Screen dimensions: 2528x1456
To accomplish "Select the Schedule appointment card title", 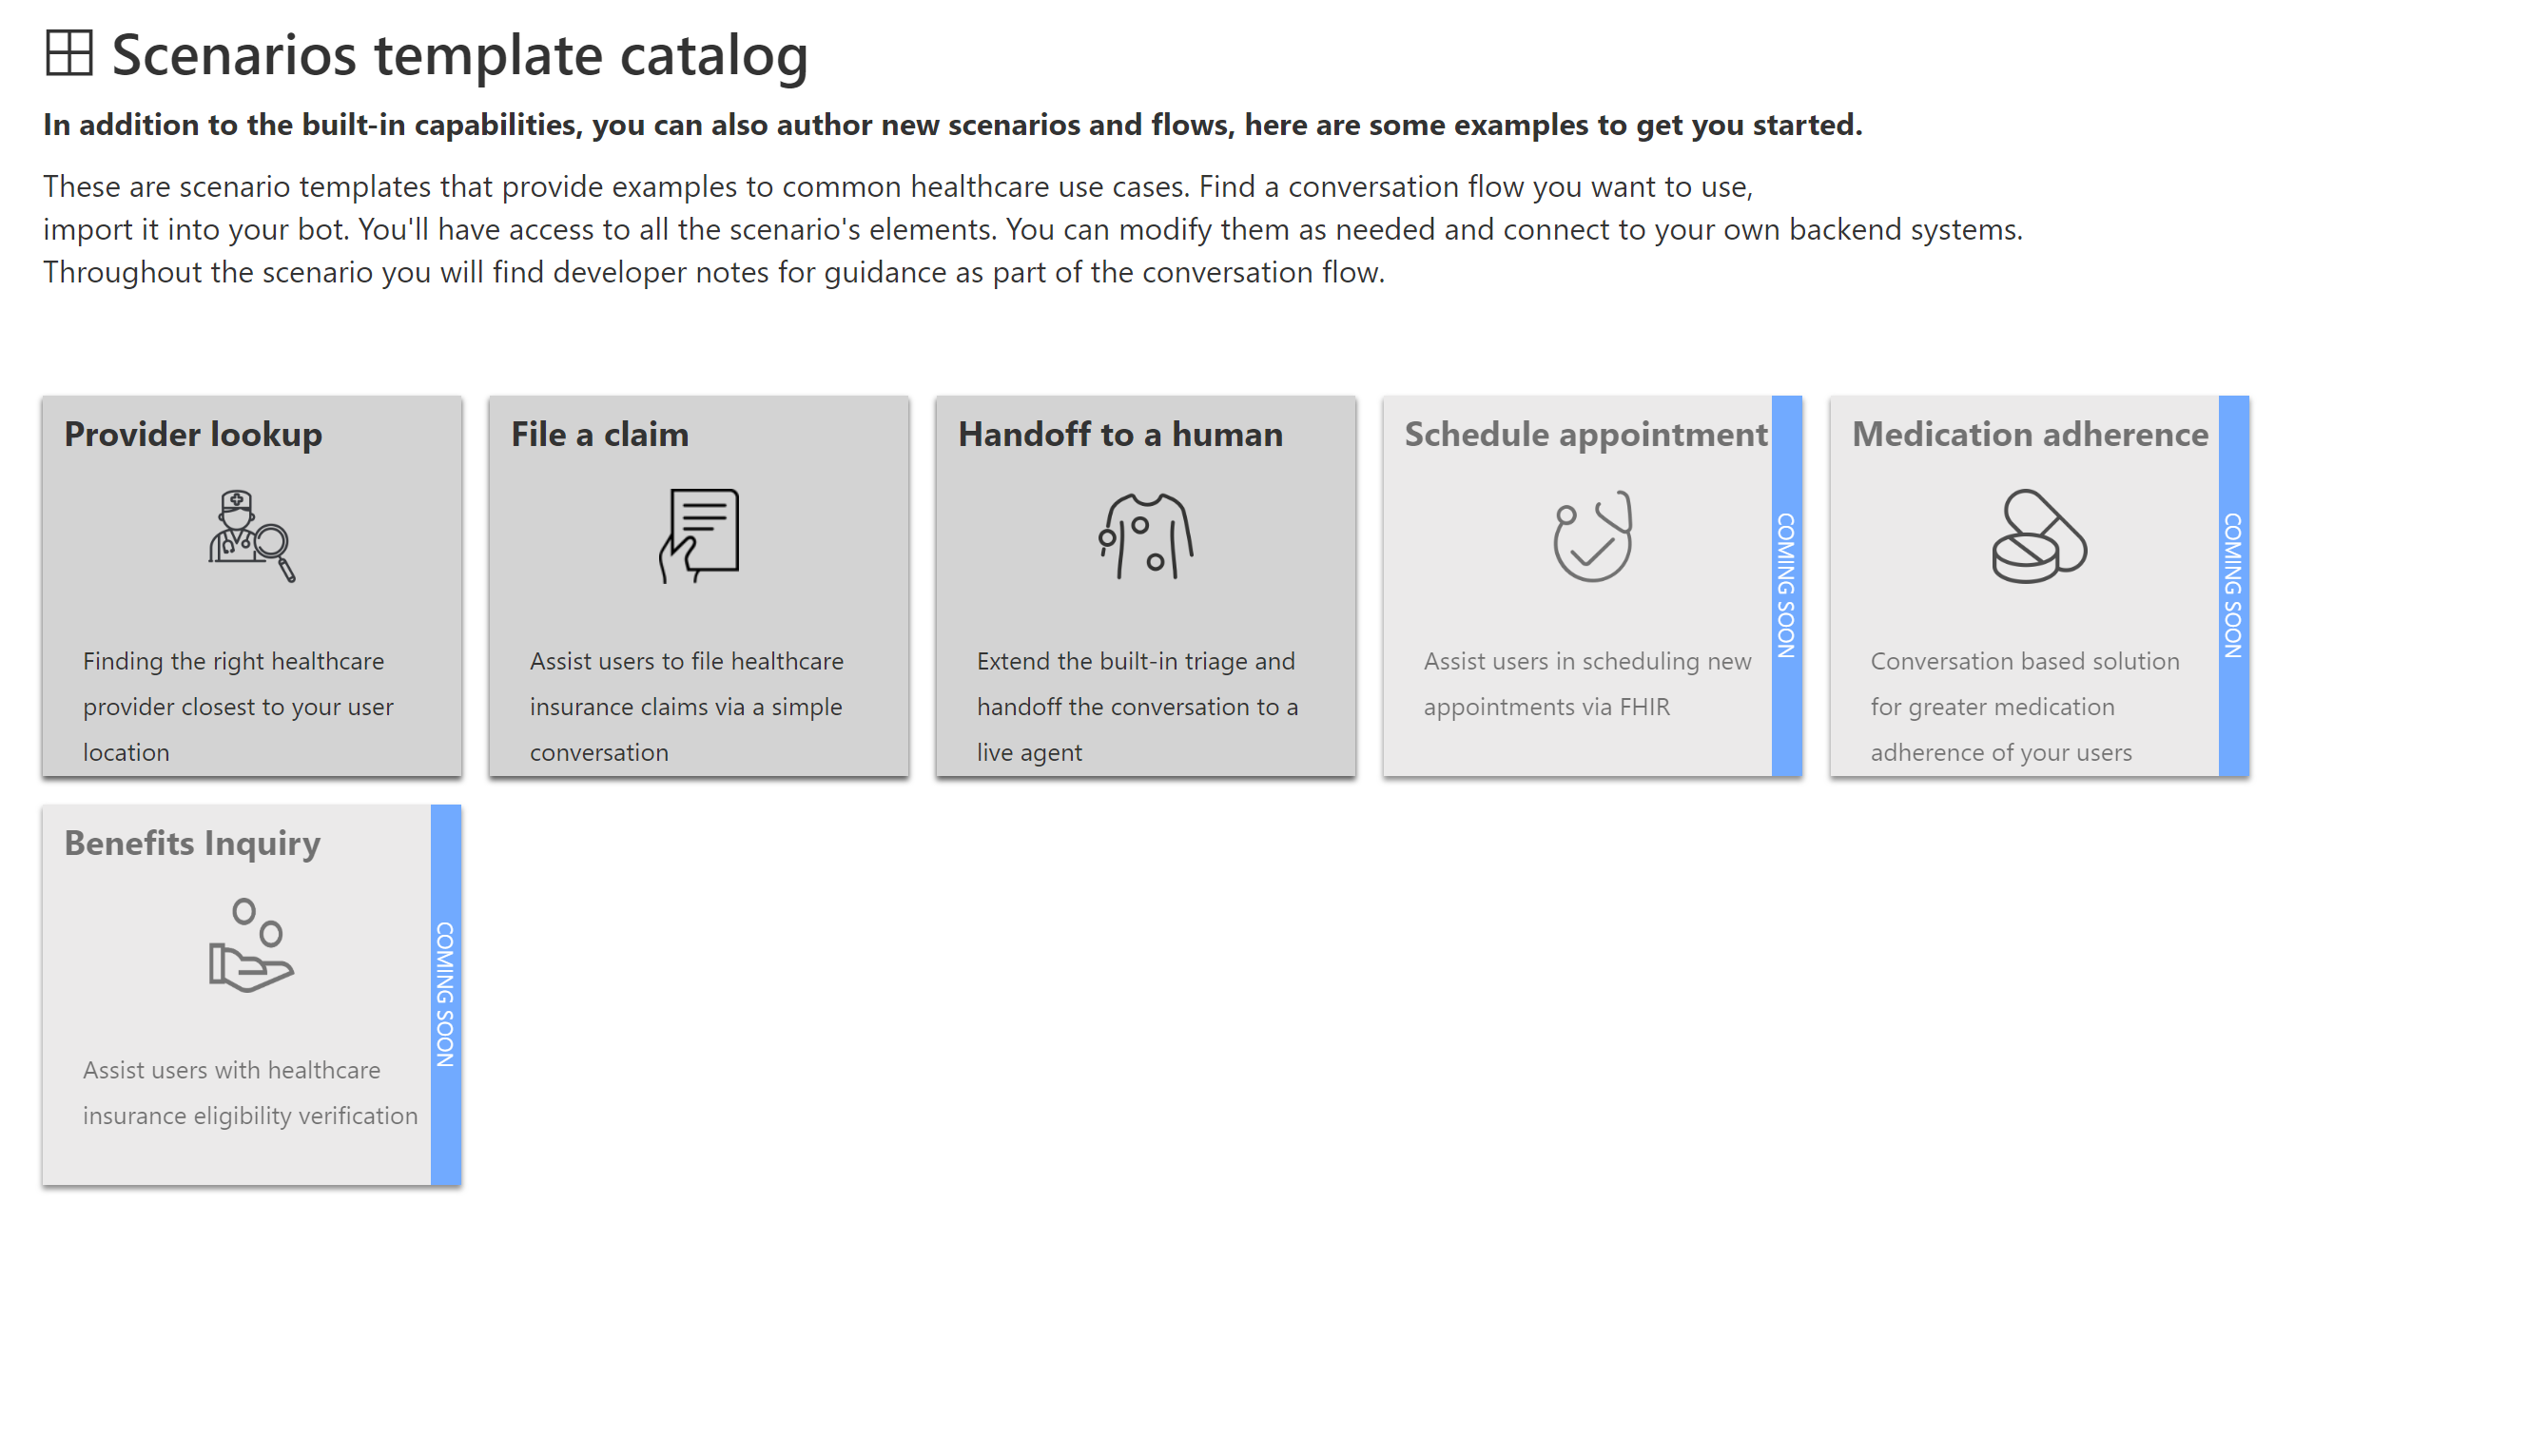I will tap(1586, 434).
